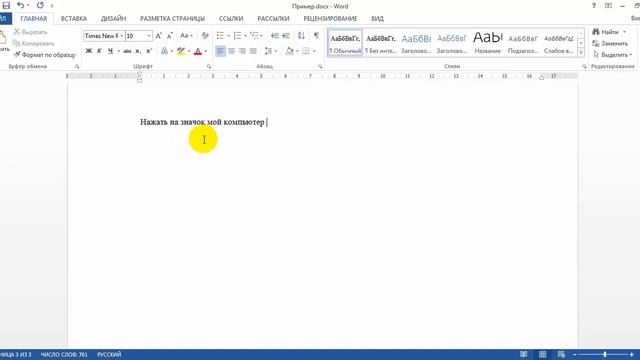
Task: Toggle italic formatting (К)
Action: click(99, 51)
